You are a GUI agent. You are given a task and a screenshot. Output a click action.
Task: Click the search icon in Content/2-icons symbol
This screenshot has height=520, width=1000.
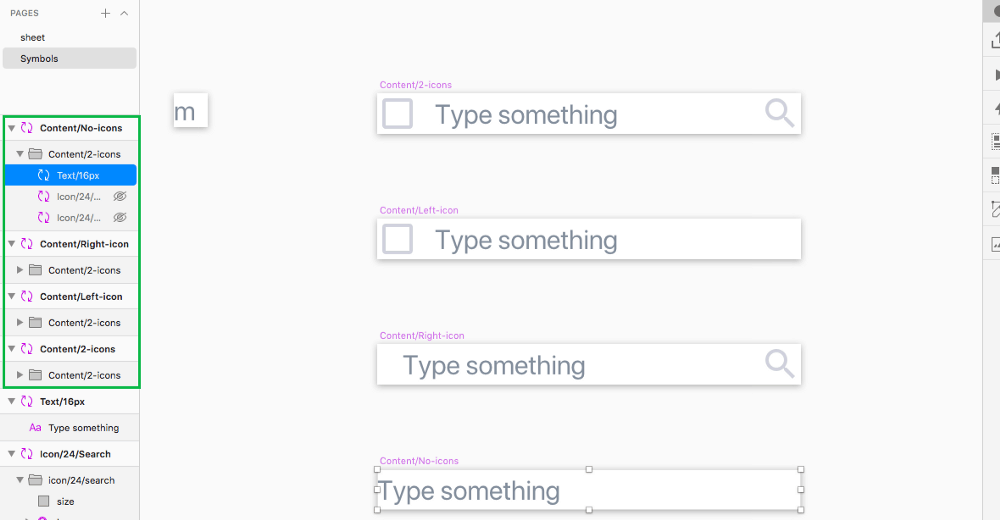(x=779, y=114)
